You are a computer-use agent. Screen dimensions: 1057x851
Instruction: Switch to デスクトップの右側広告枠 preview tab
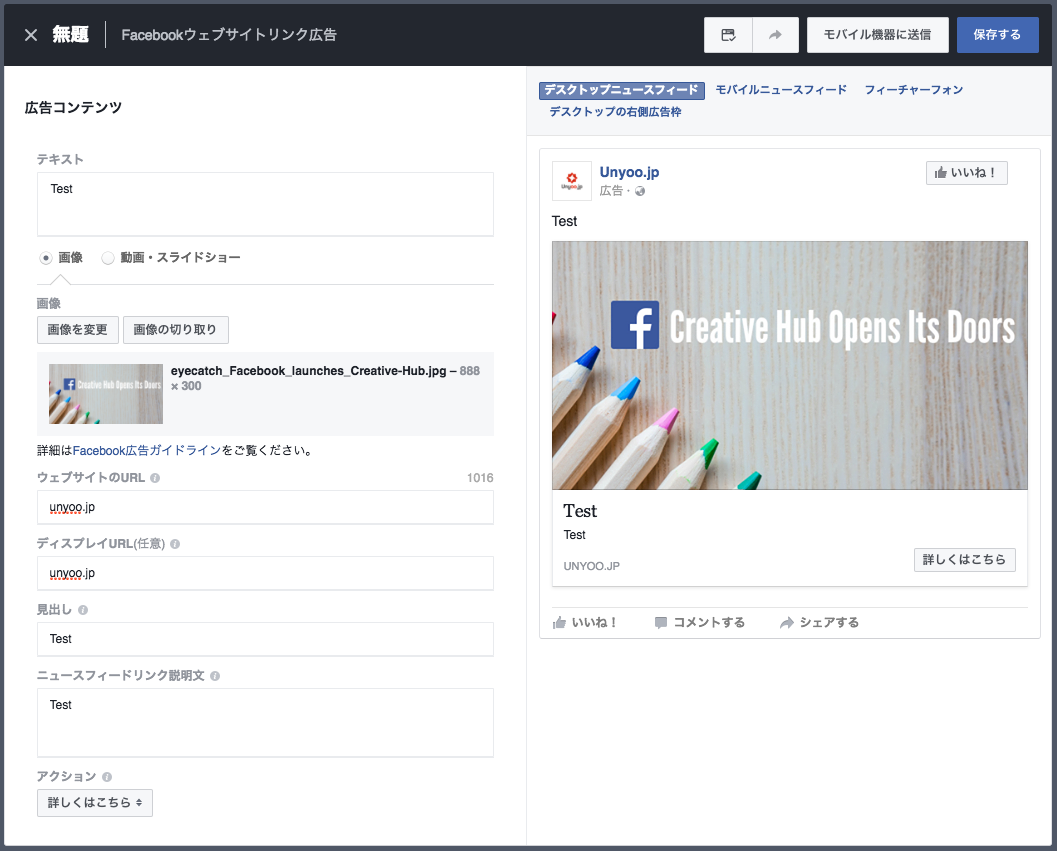(615, 112)
